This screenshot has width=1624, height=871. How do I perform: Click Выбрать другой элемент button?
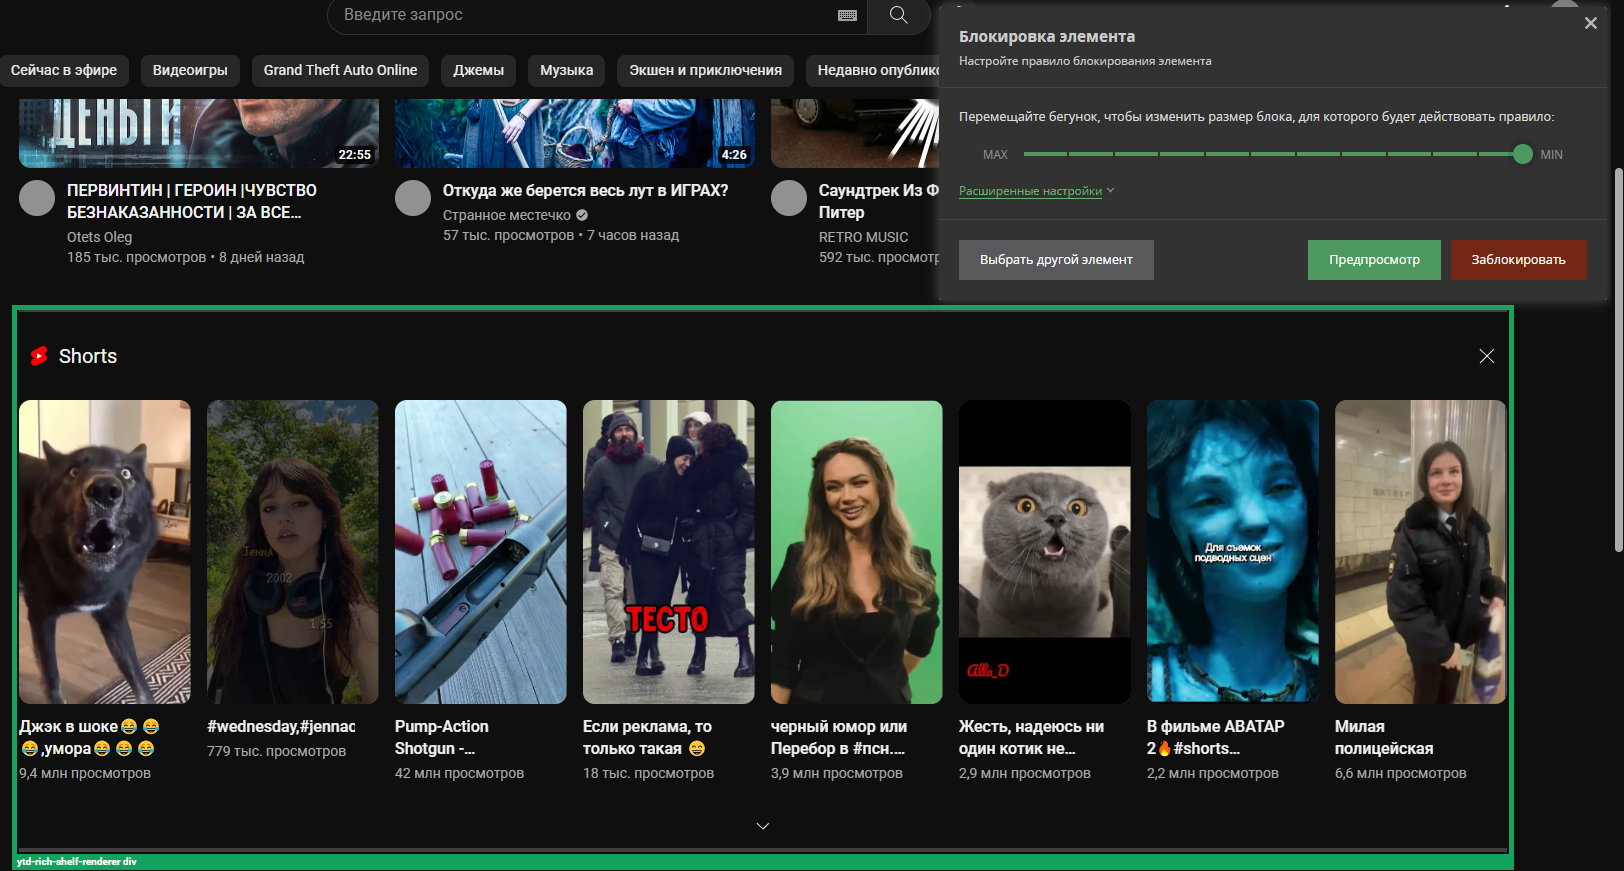[x=1056, y=260]
